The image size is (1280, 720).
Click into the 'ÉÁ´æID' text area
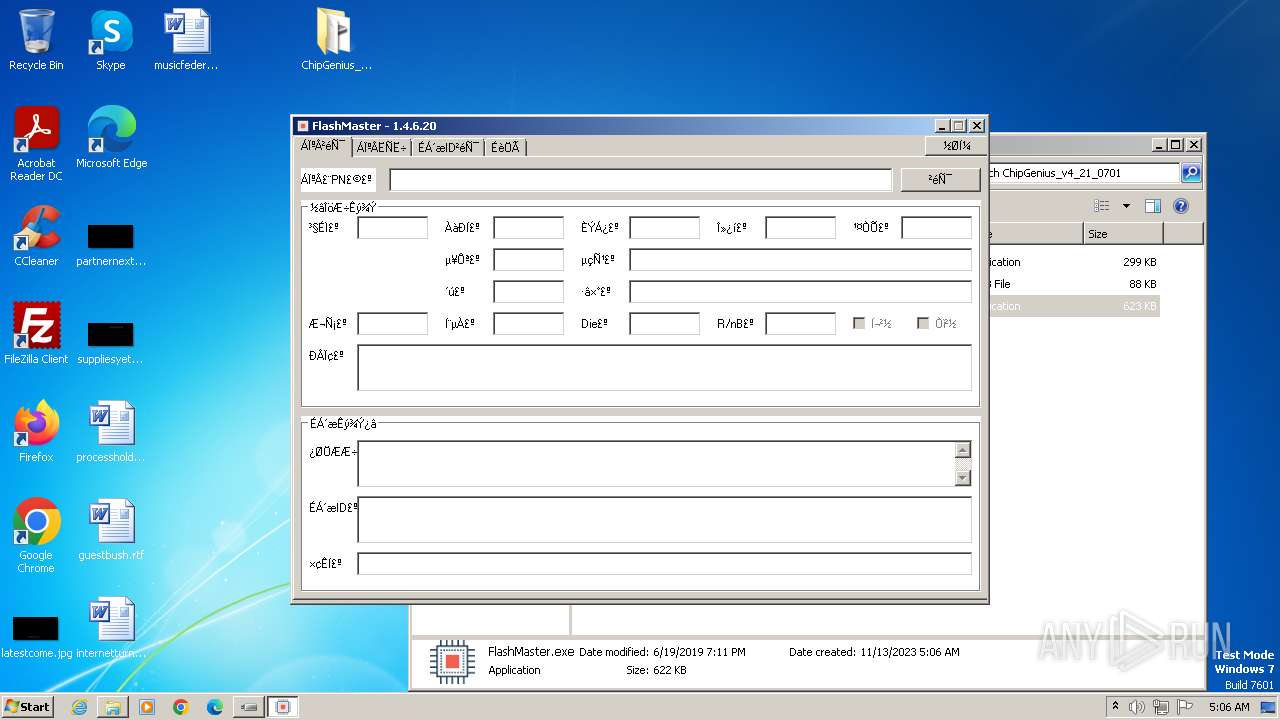(664, 520)
